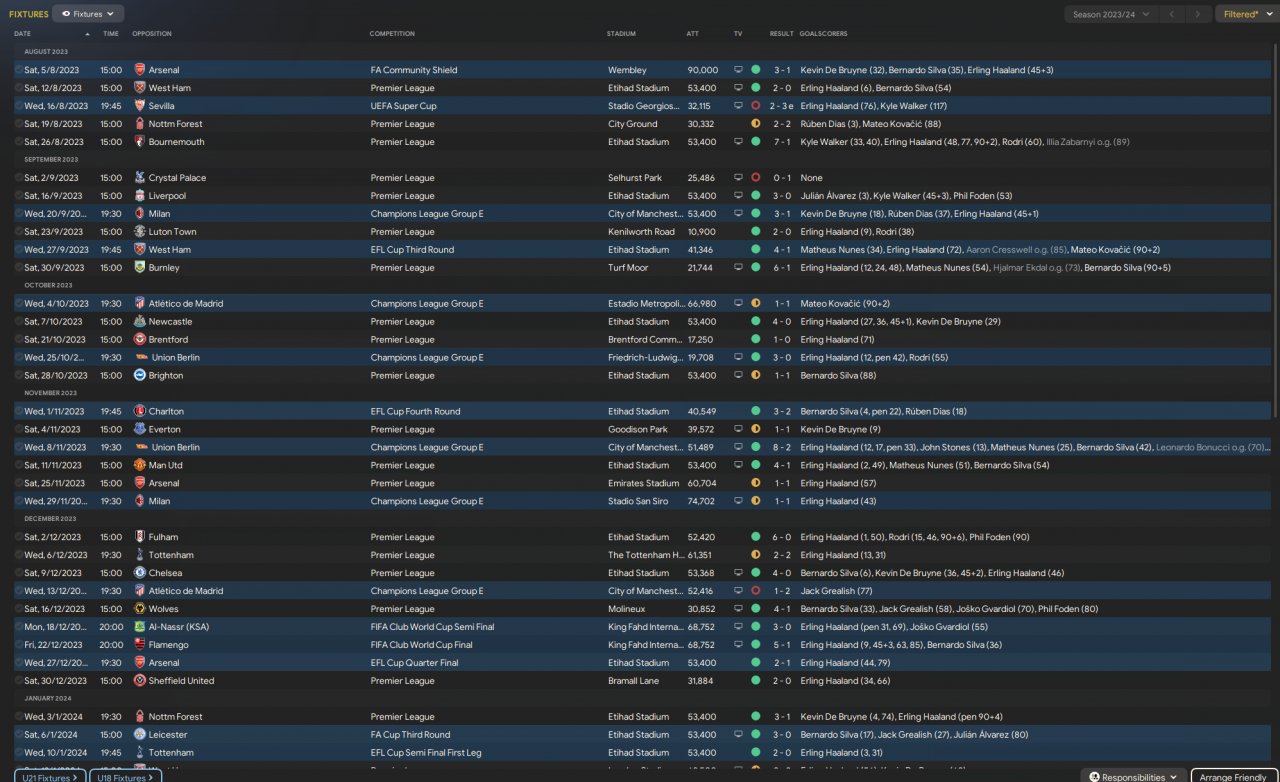Open the Fixtures view dropdown
1280x782 pixels.
(x=88, y=14)
